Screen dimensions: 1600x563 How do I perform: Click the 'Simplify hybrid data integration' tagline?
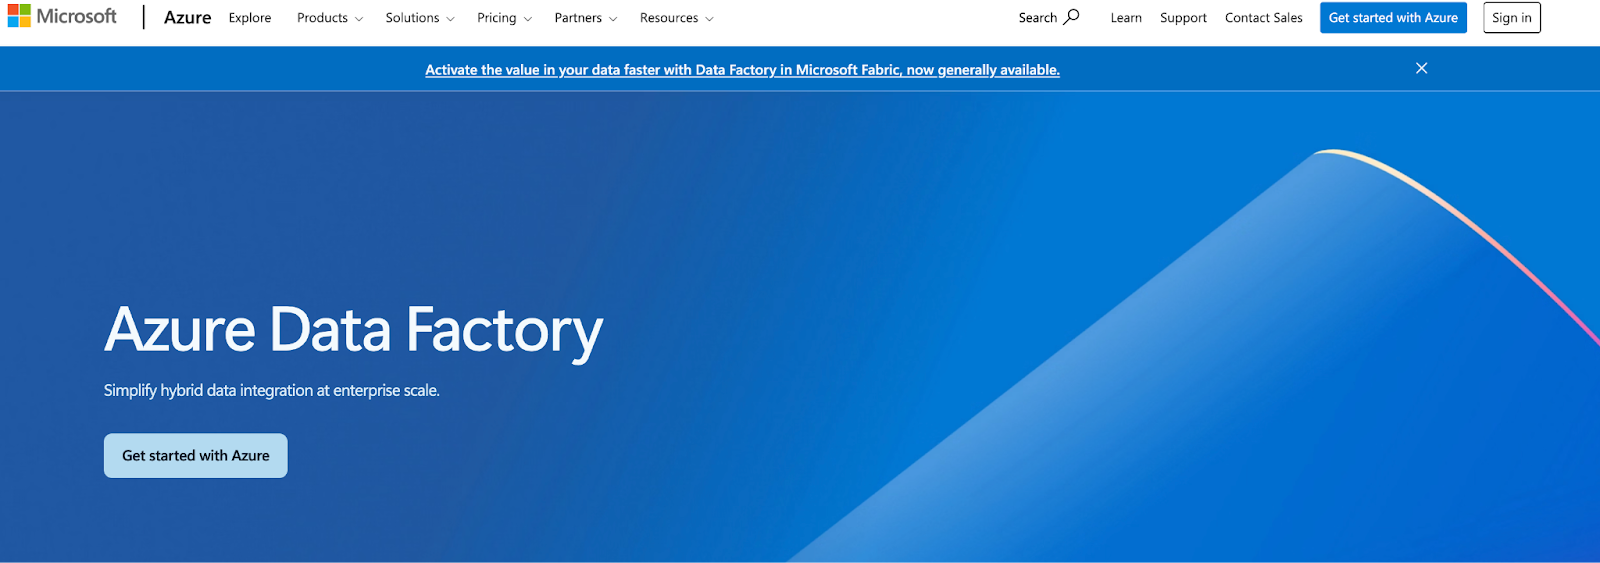tap(272, 390)
